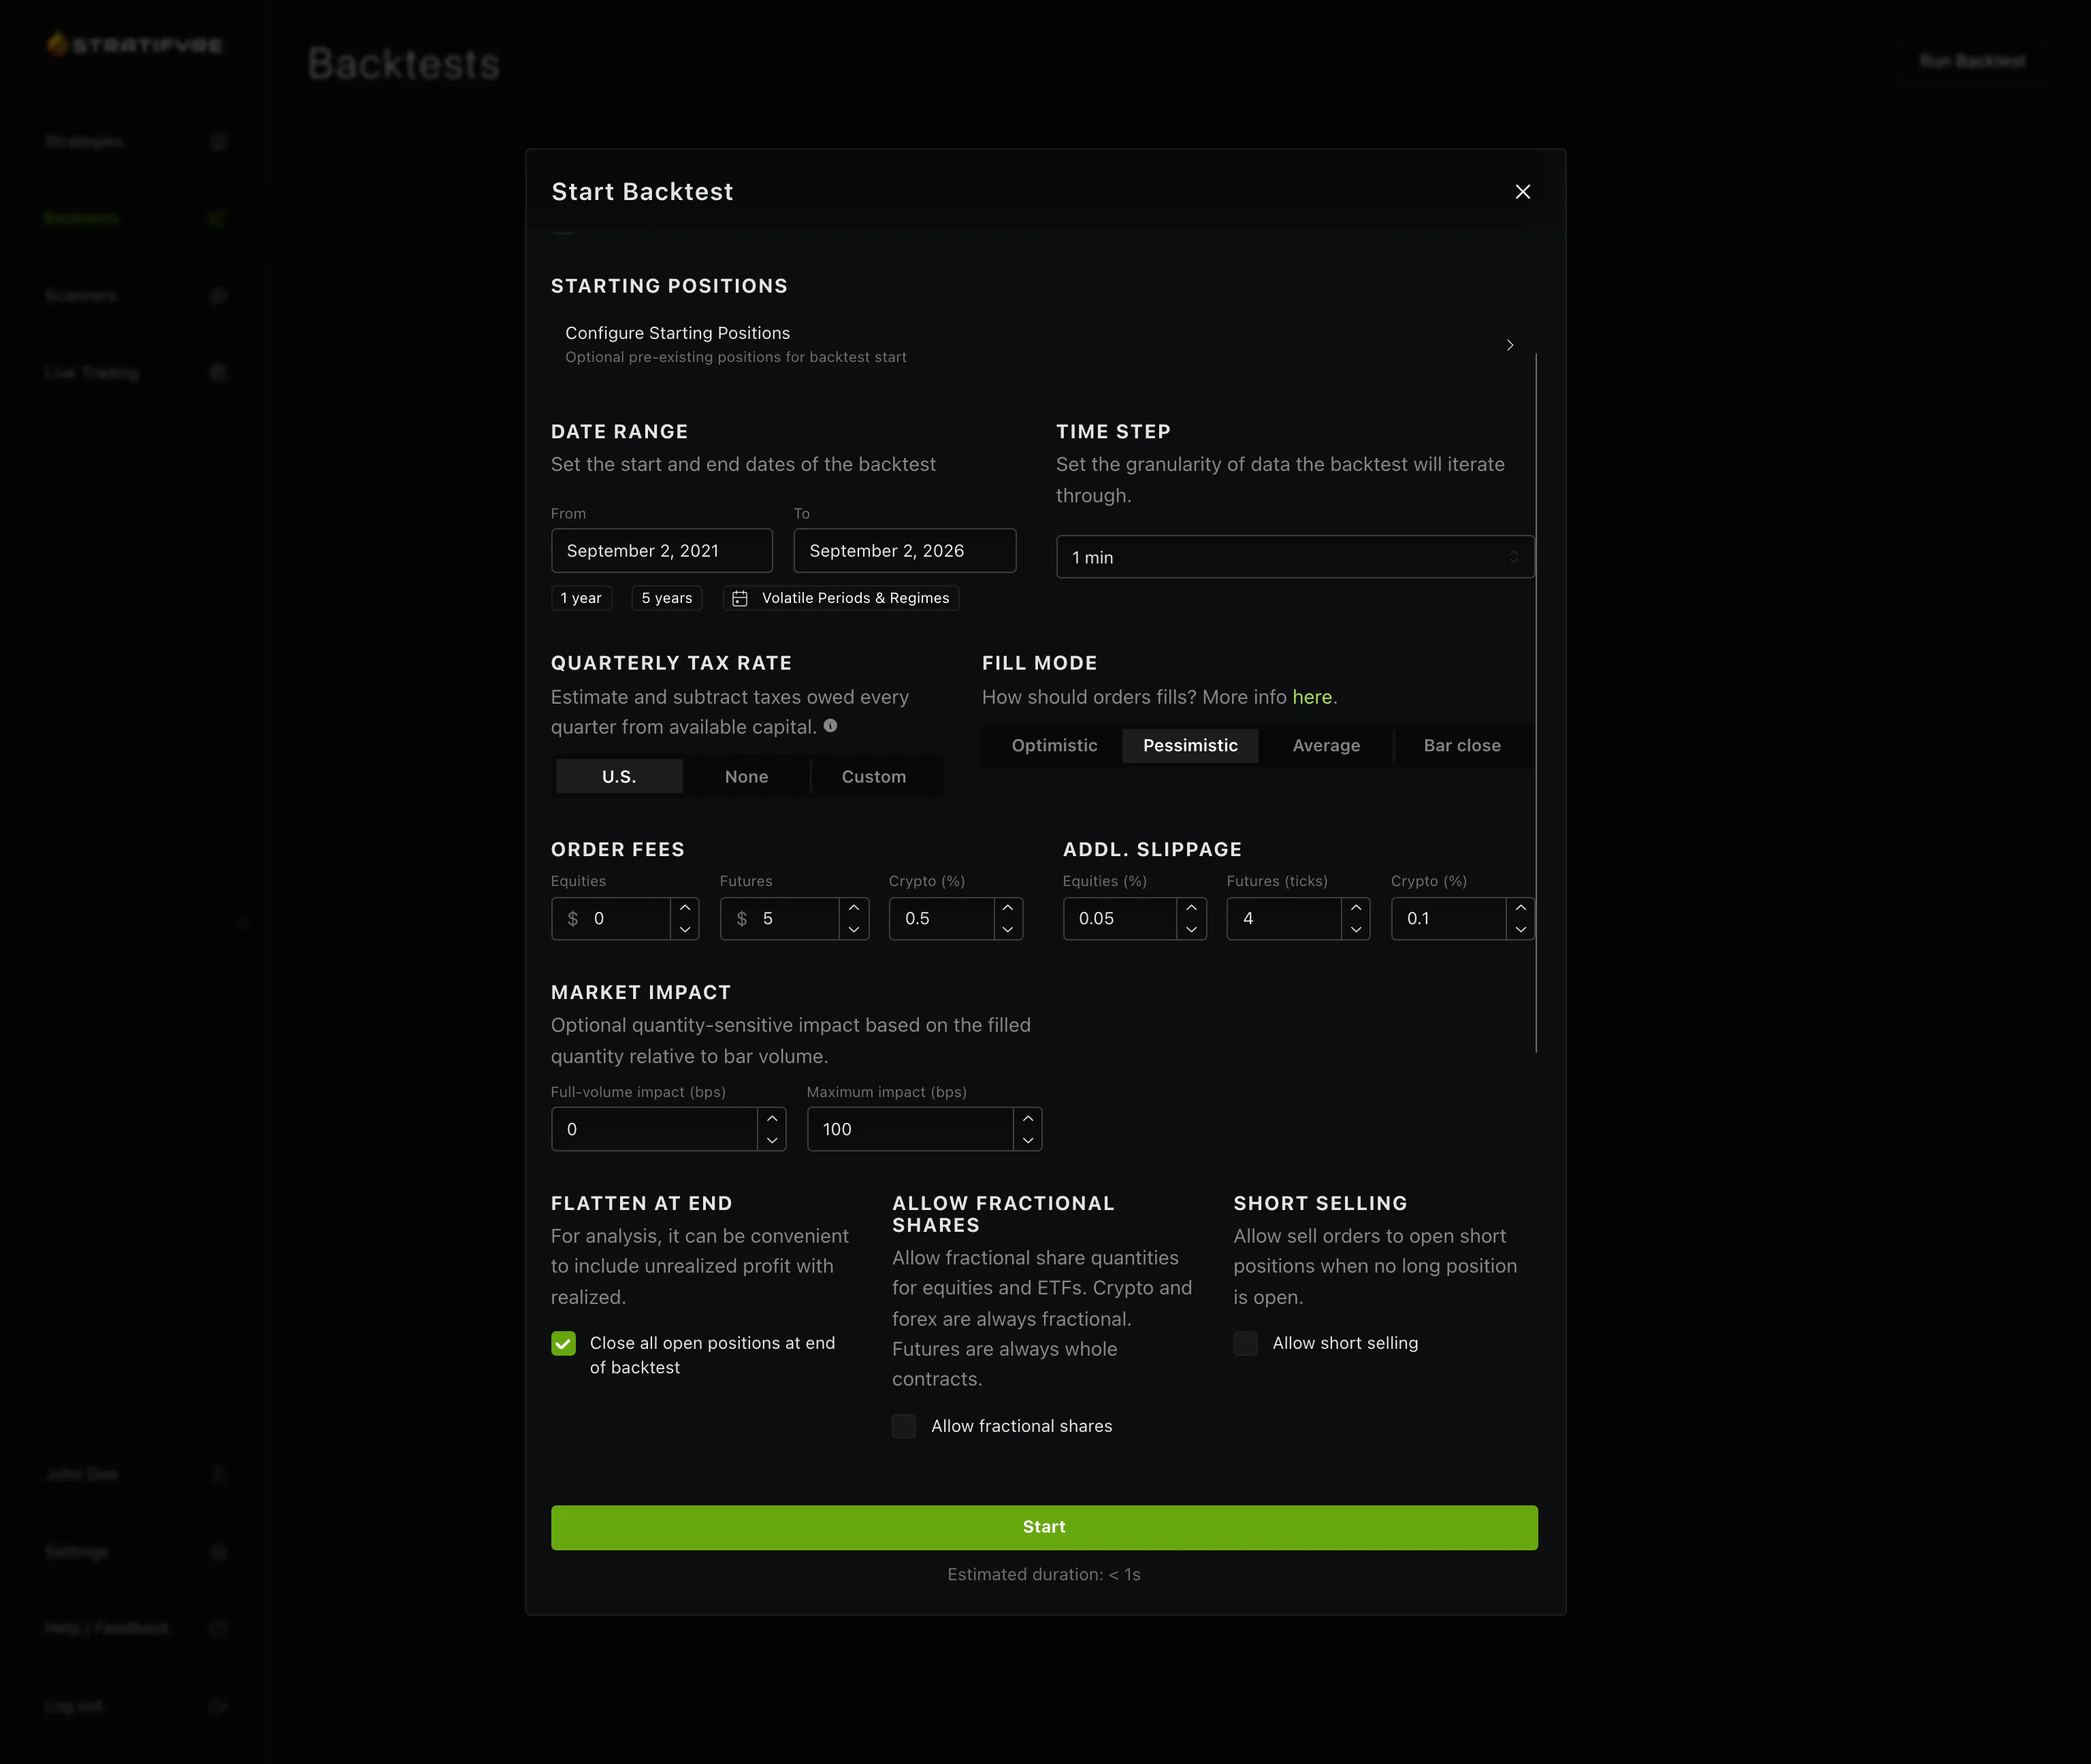Click Maximum impact bps field
Screen dimensions: 2091x1764
coord(910,1129)
